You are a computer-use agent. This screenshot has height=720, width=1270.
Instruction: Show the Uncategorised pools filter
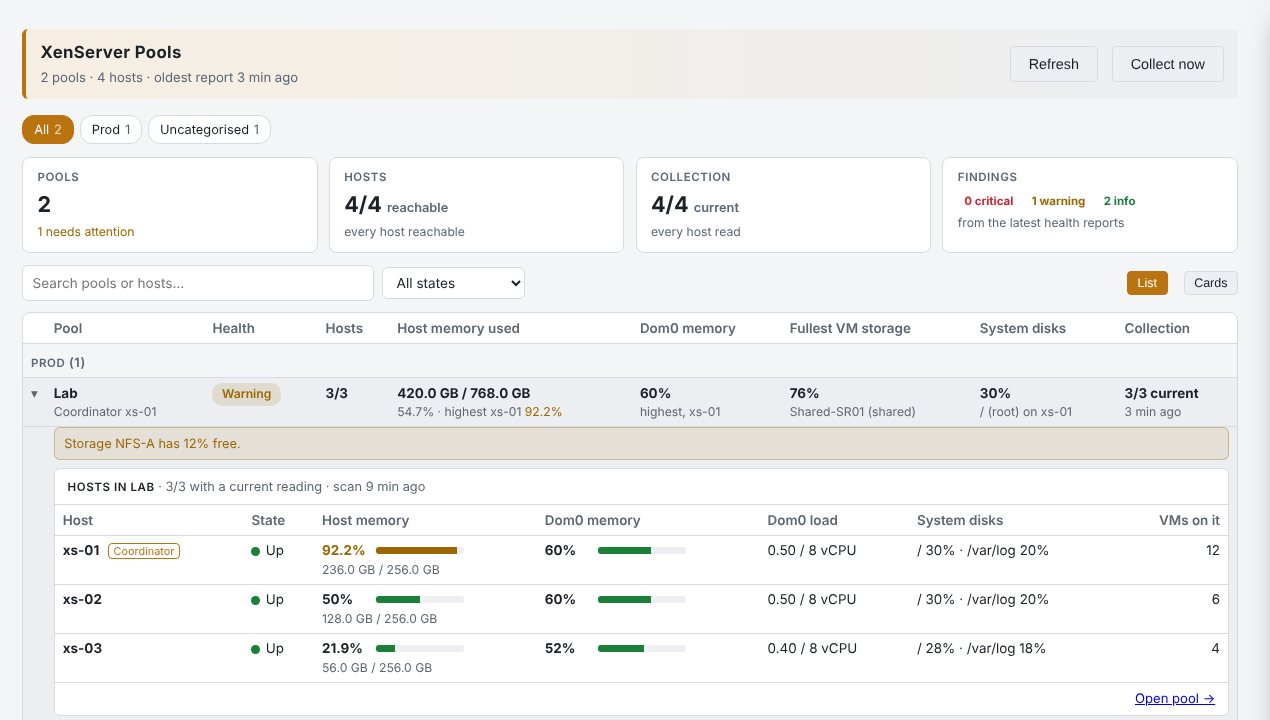(209, 130)
